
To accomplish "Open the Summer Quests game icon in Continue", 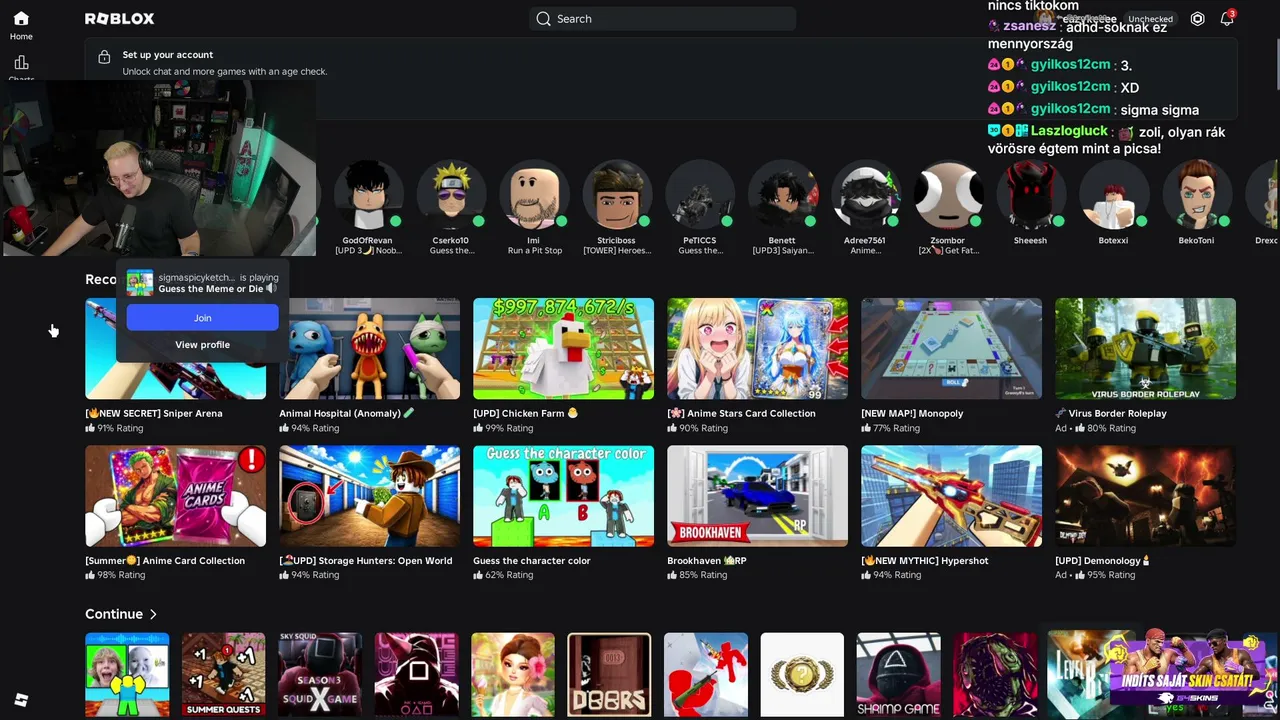I will pyautogui.click(x=224, y=675).
